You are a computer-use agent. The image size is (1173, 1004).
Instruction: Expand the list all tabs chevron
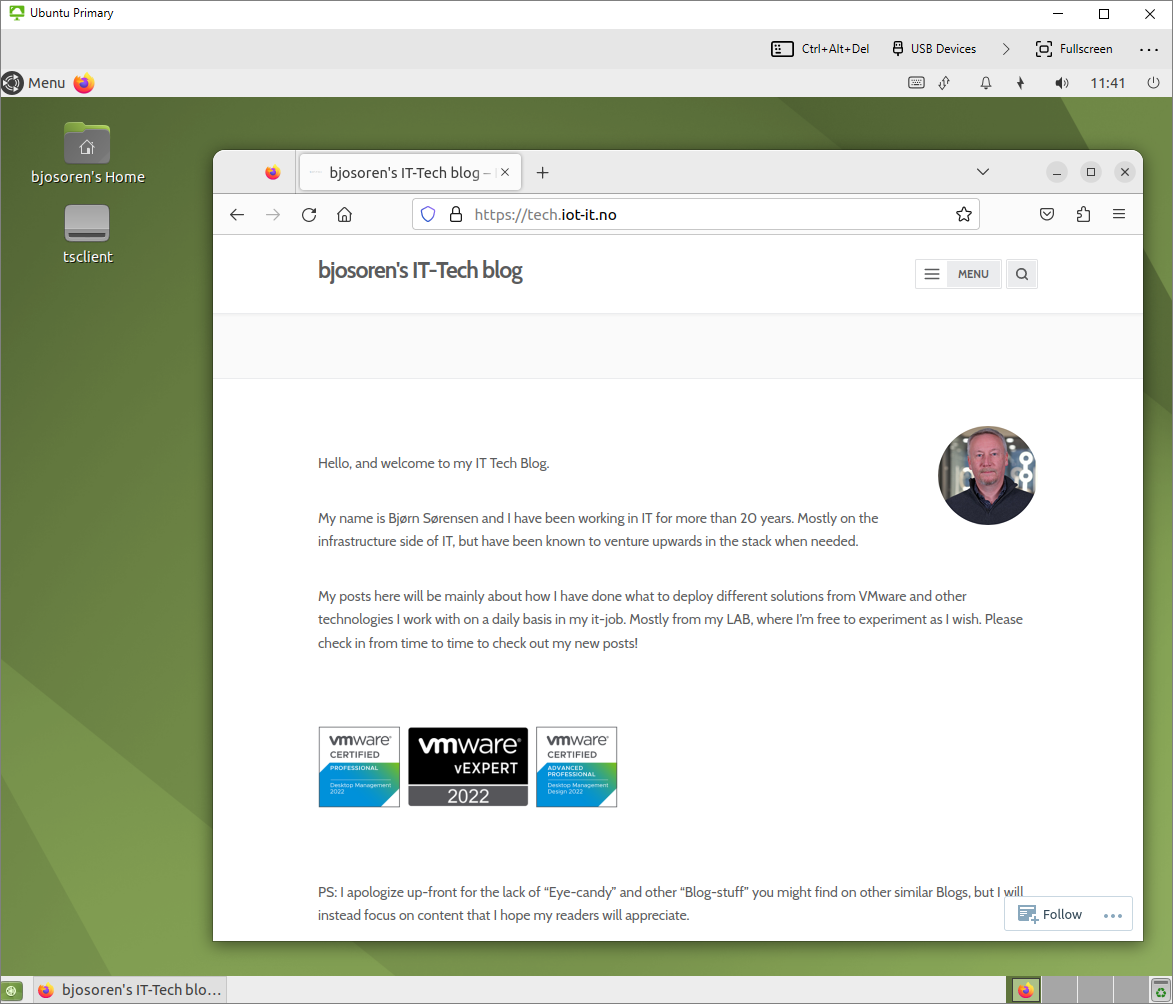[983, 172]
